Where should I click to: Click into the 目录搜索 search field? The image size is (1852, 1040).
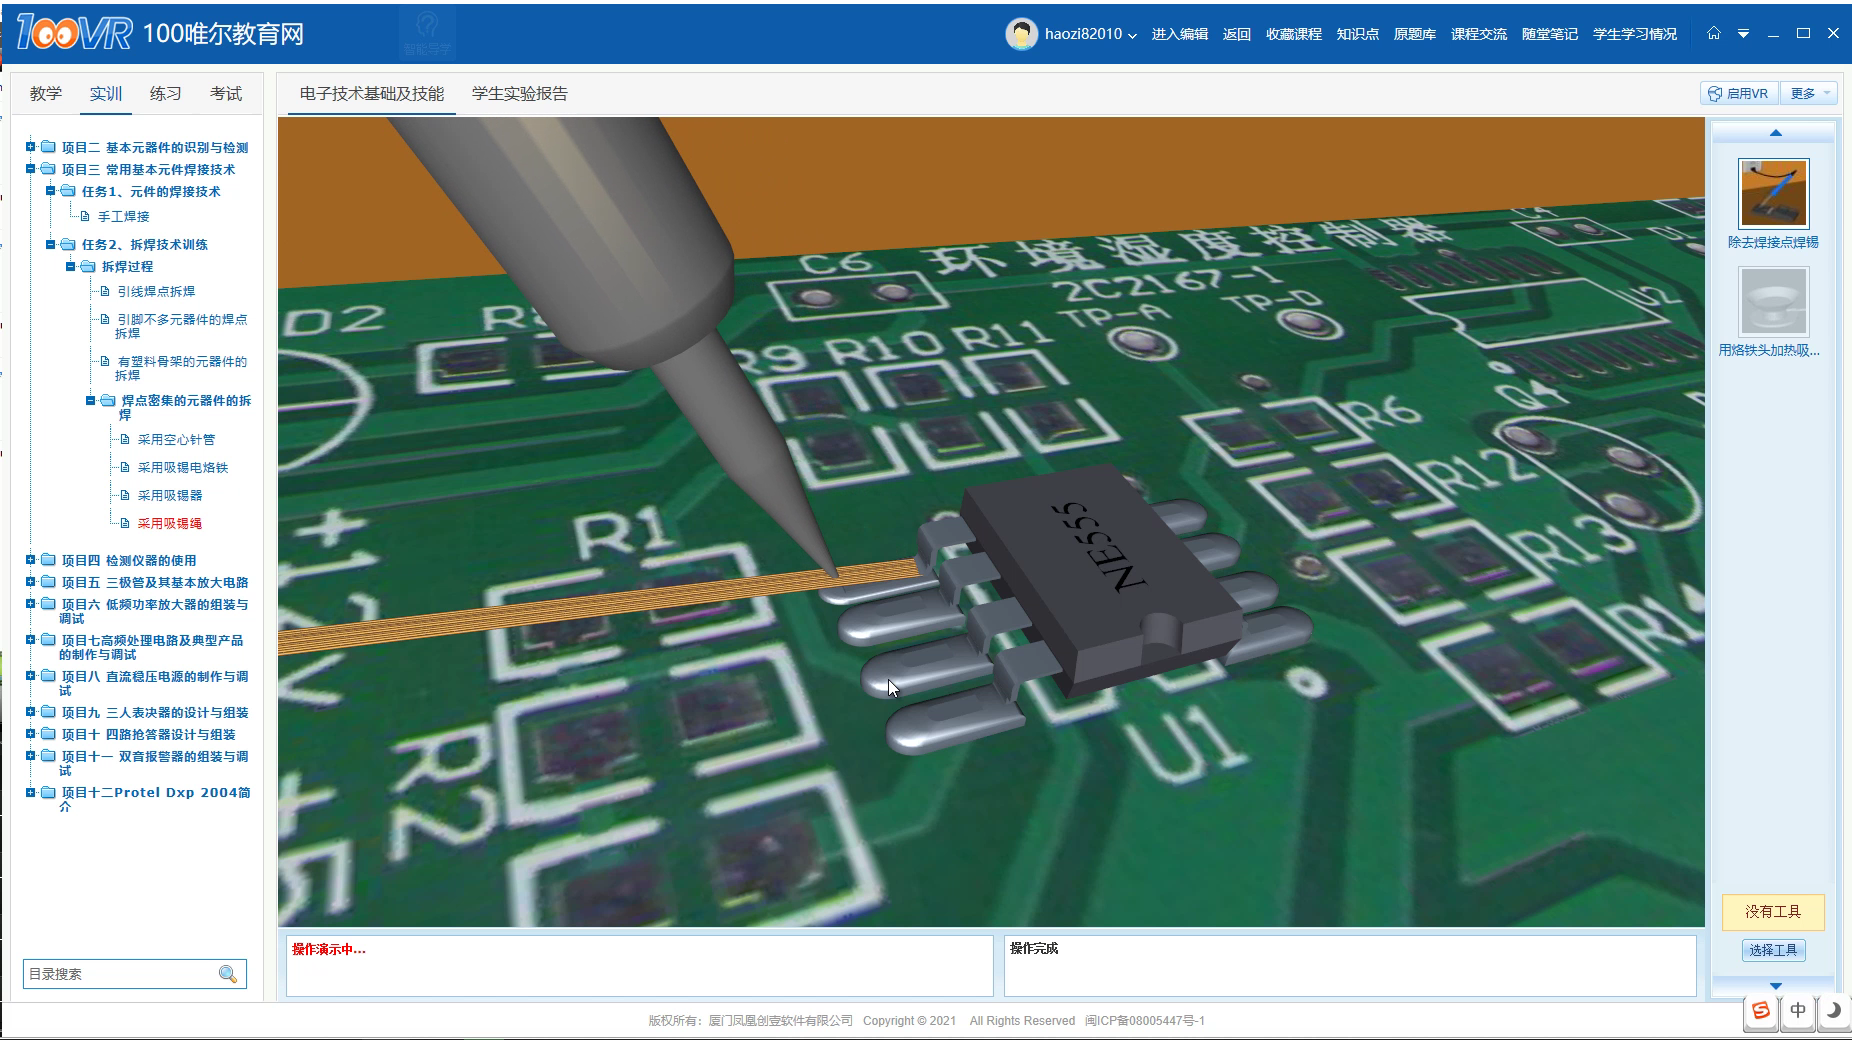coord(118,974)
